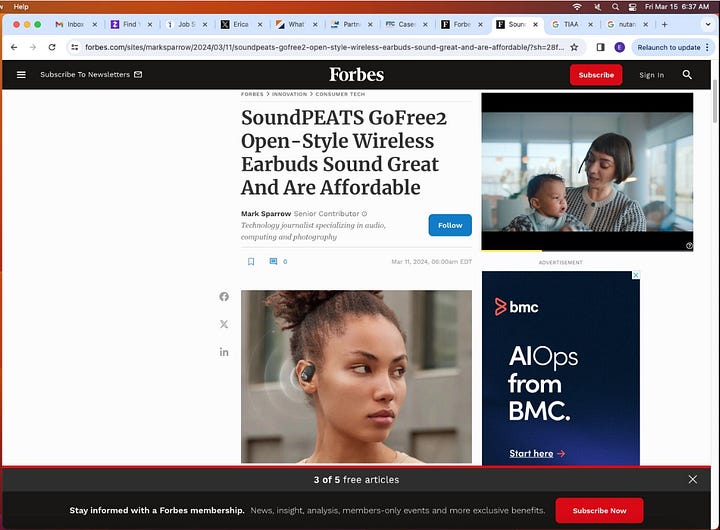720x530 pixels.
Task: Close the Gmail Inbox tab
Action: (95, 24)
